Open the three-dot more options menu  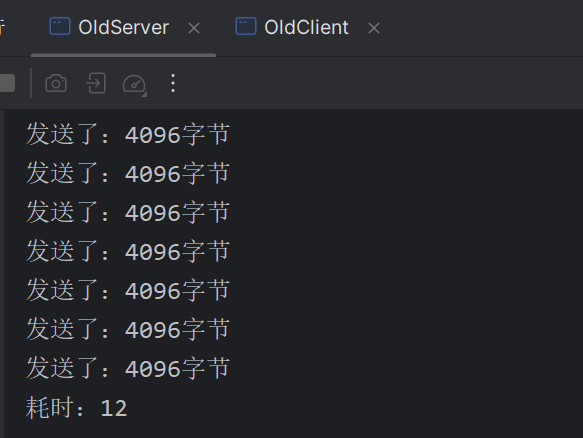173,83
